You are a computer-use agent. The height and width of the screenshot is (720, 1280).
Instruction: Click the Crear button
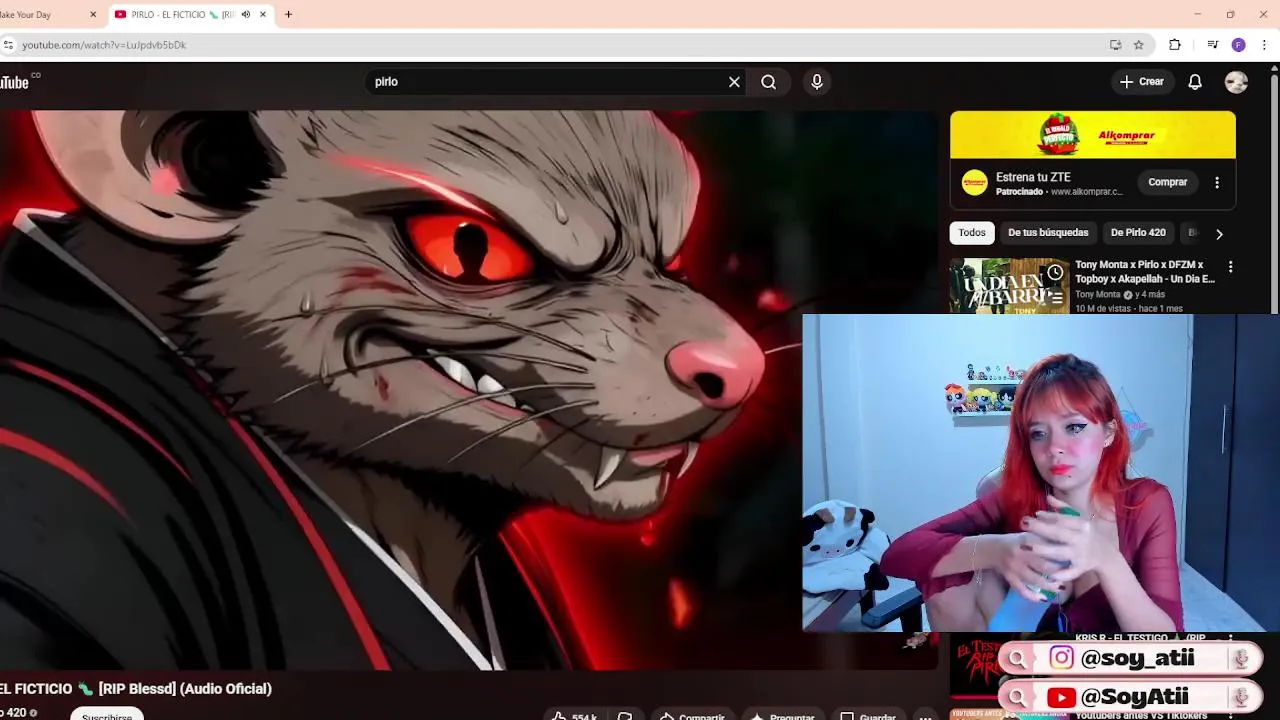pyautogui.click(x=1141, y=82)
